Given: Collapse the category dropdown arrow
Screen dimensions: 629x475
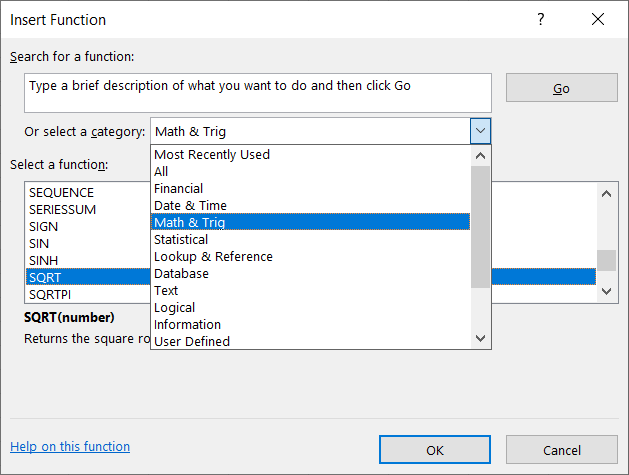Looking at the screenshot, I should tap(480, 131).
